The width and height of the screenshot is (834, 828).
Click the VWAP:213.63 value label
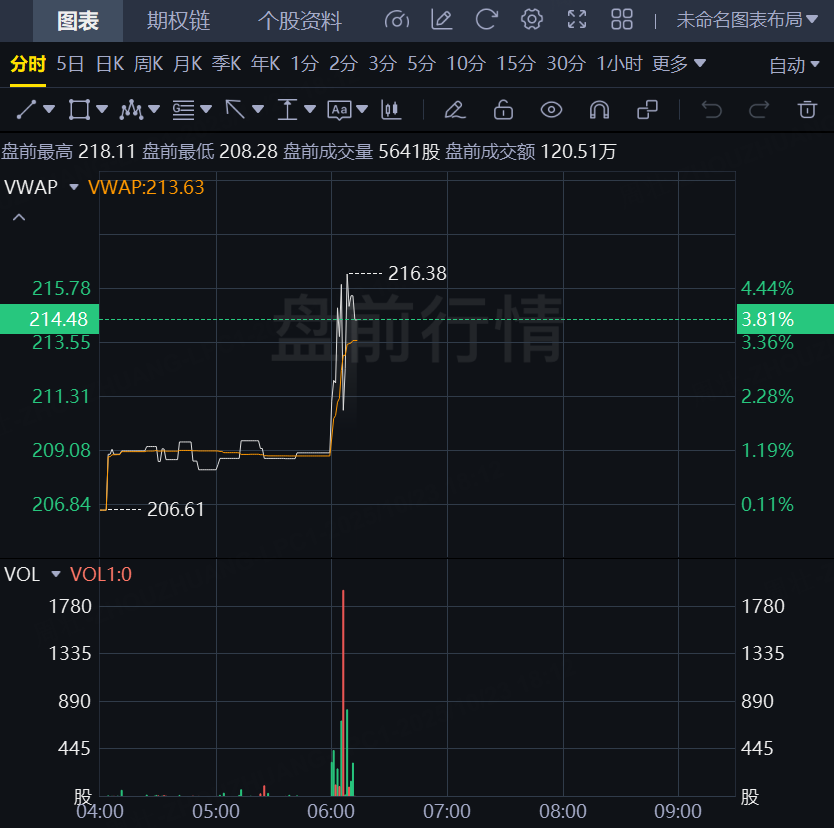point(146,187)
